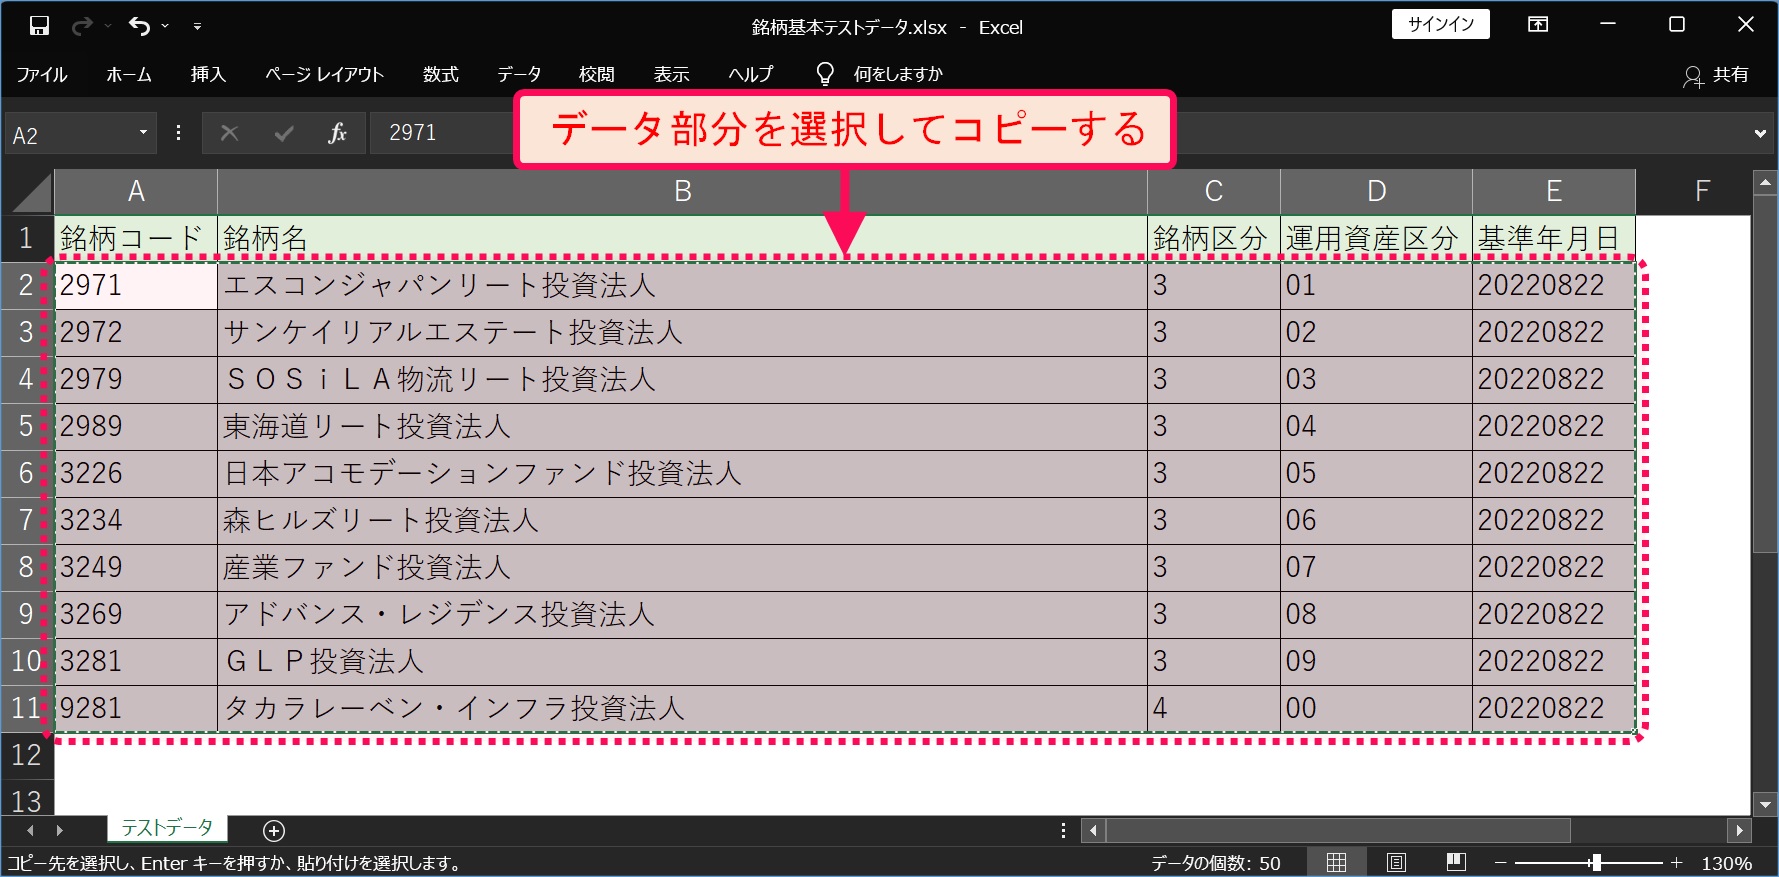Click the テストデータ sheet tab

point(167,828)
